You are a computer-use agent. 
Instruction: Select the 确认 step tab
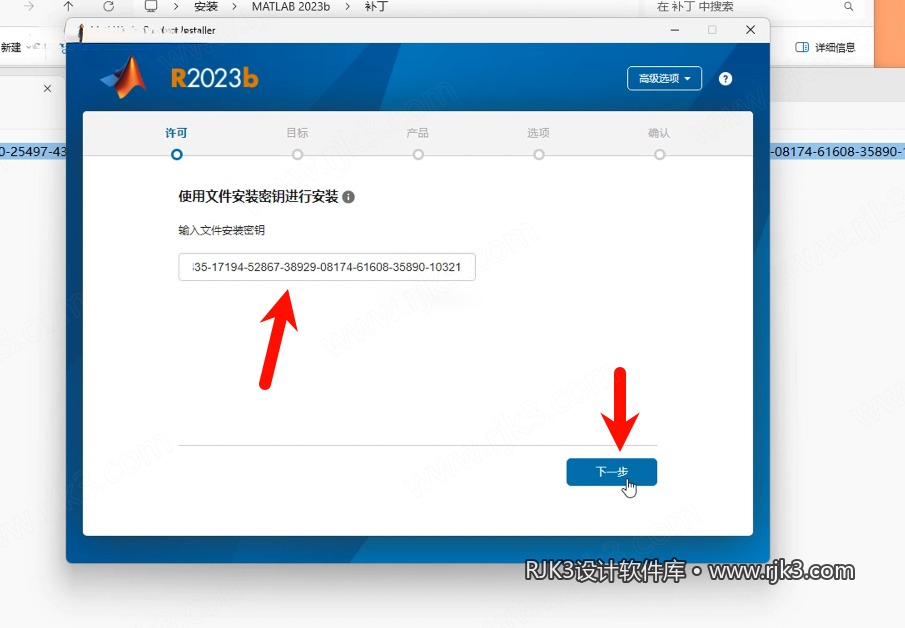[659, 133]
